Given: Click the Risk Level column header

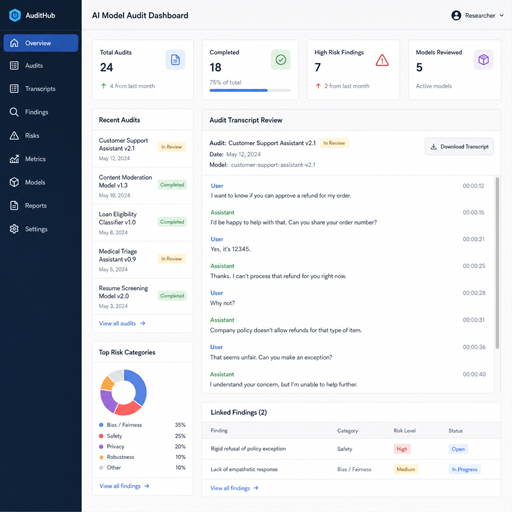Looking at the screenshot, I should [x=405, y=431].
